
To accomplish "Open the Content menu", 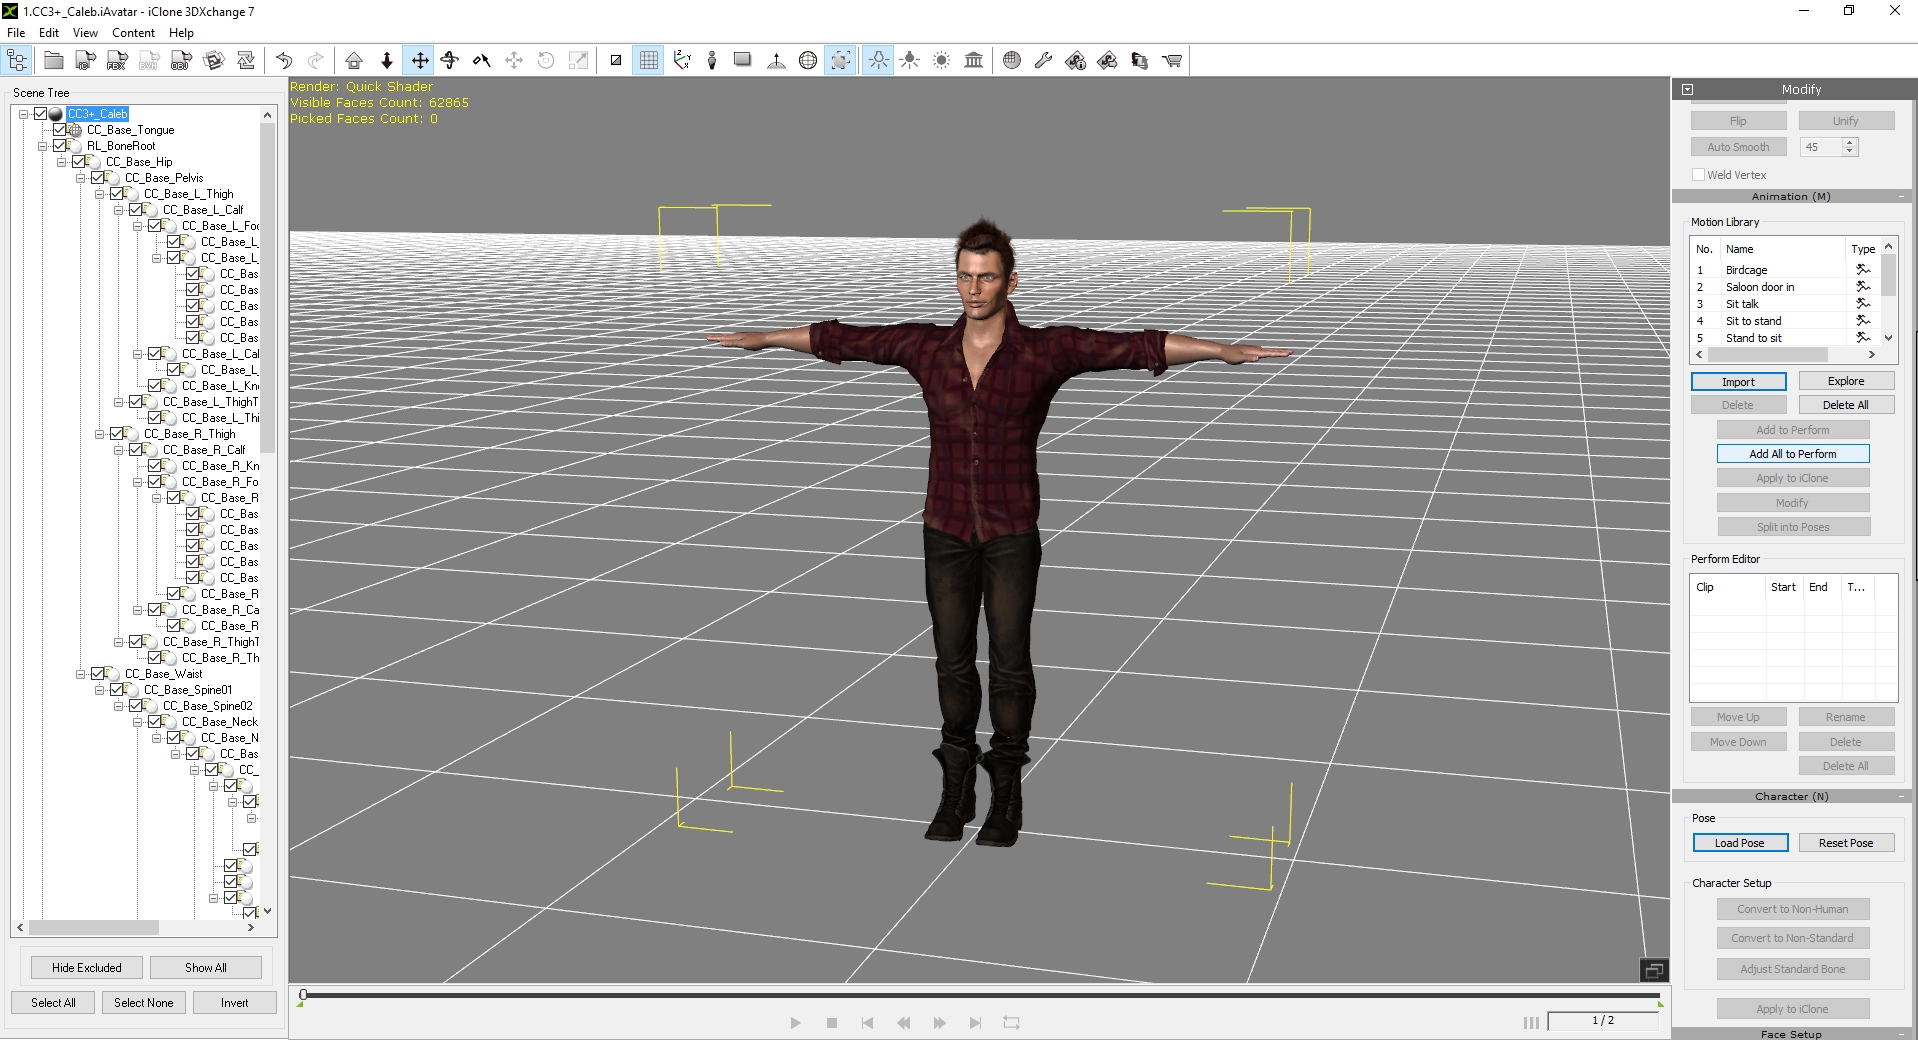I will (x=133, y=33).
